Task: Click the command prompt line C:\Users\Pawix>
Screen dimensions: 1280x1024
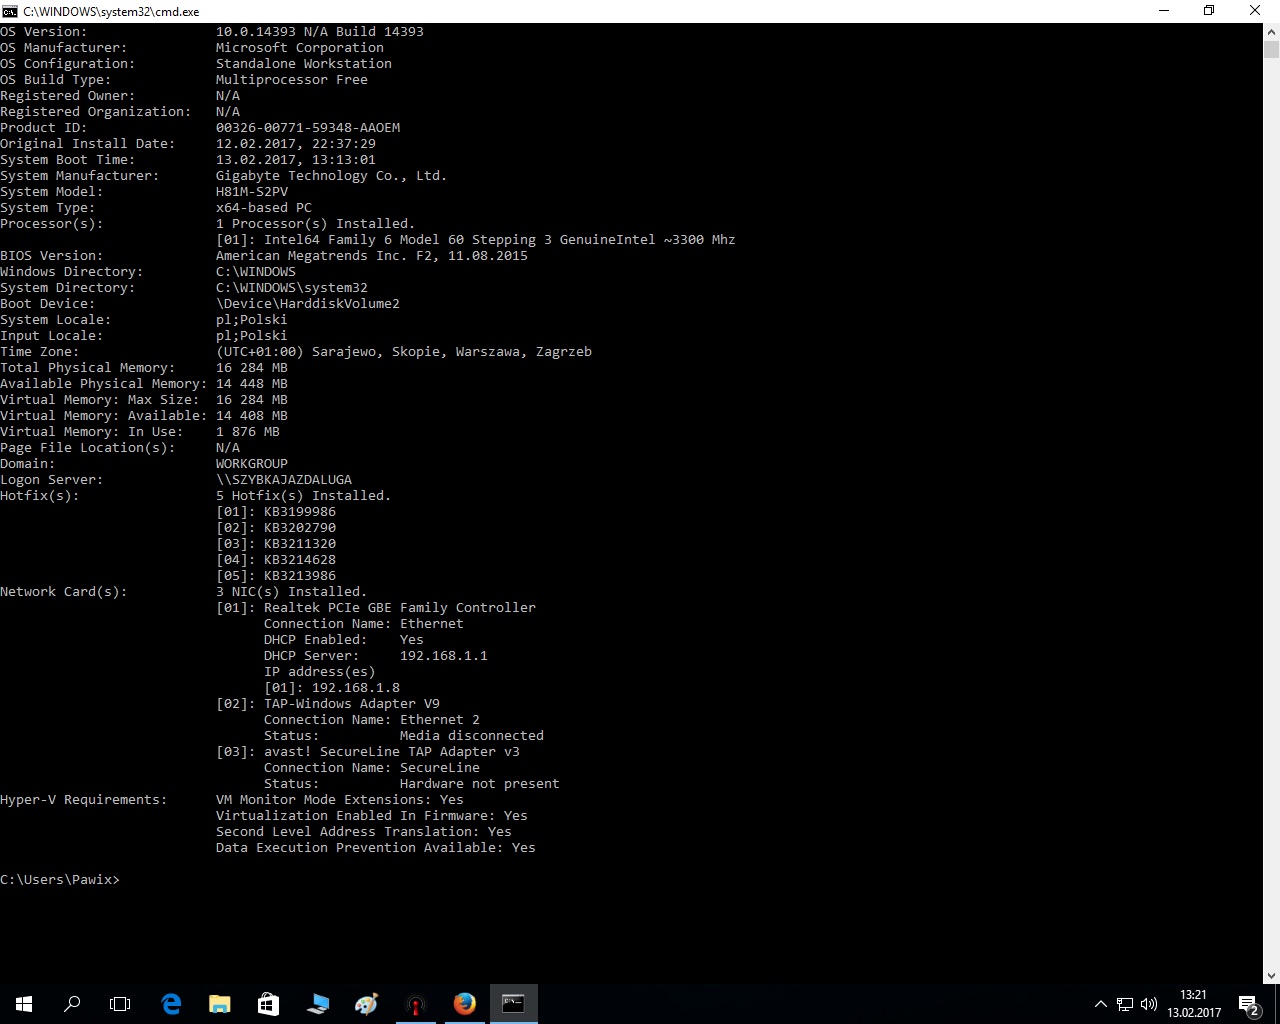Action: pos(60,880)
